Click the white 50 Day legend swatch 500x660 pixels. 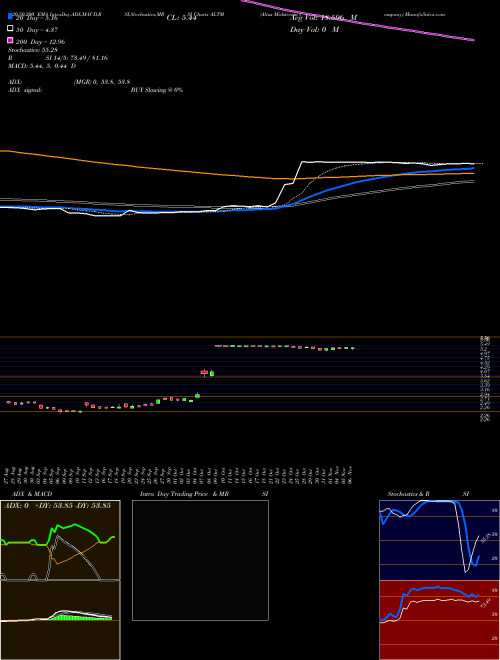pos(10,29)
